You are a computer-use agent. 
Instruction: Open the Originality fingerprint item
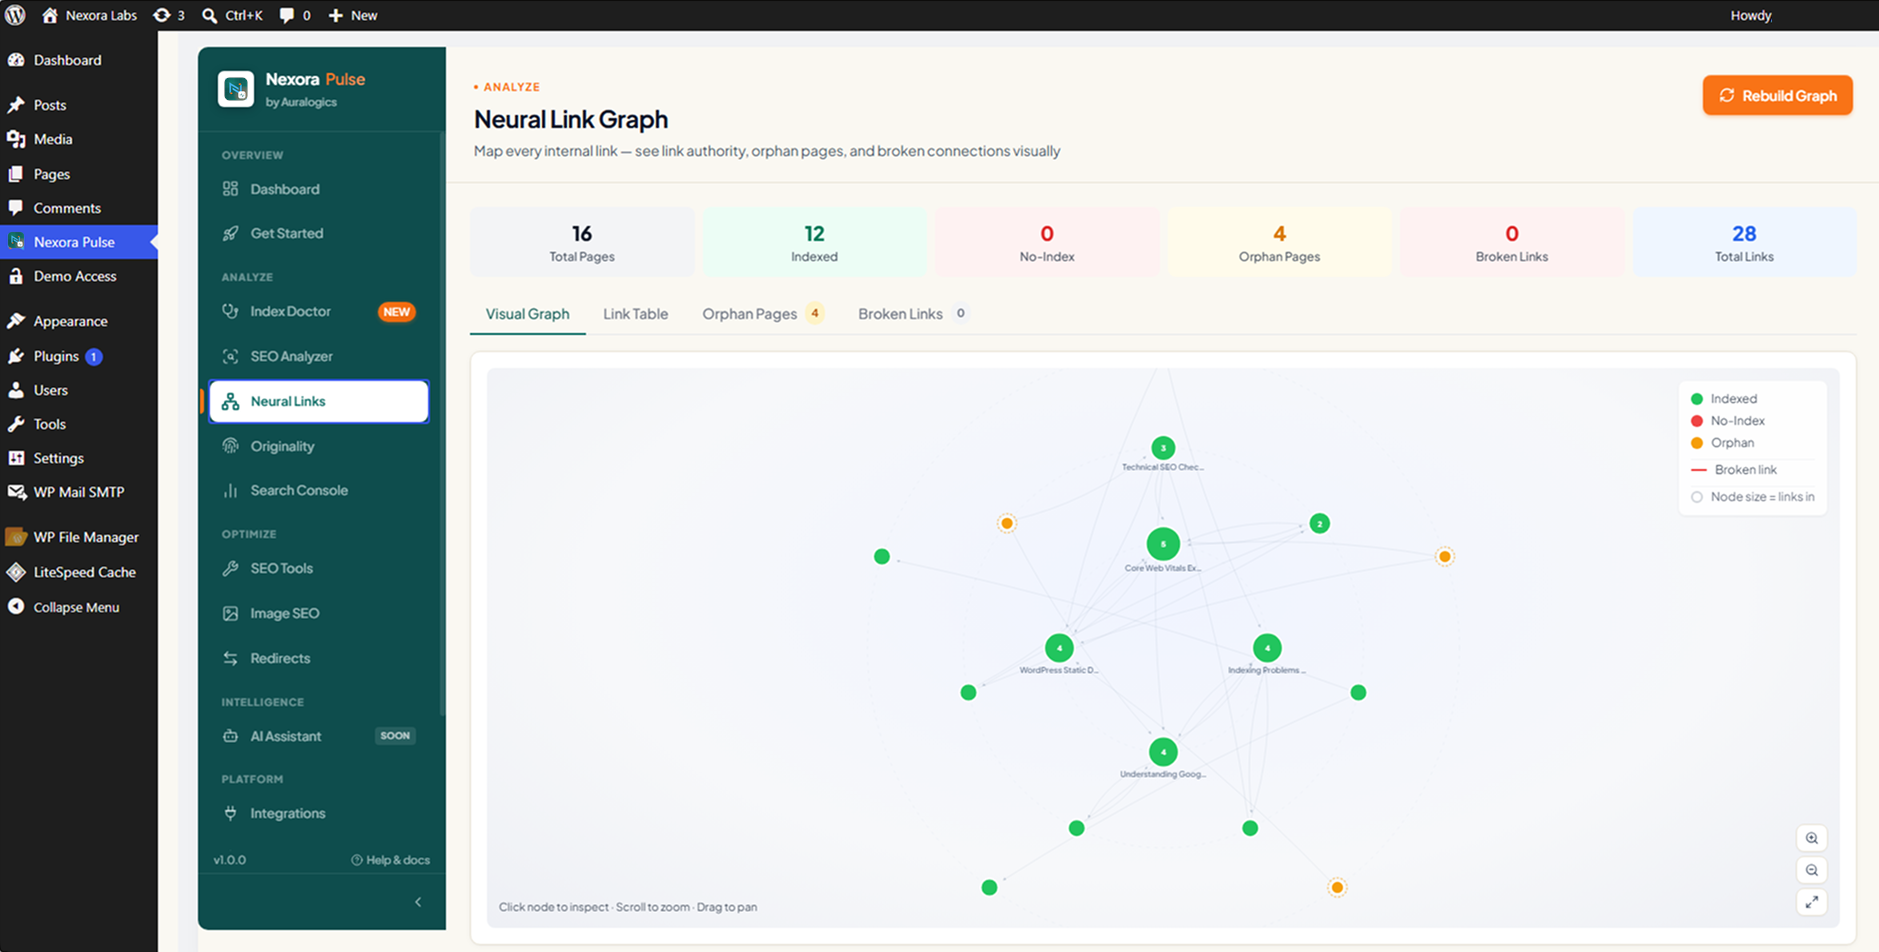tap(319, 446)
